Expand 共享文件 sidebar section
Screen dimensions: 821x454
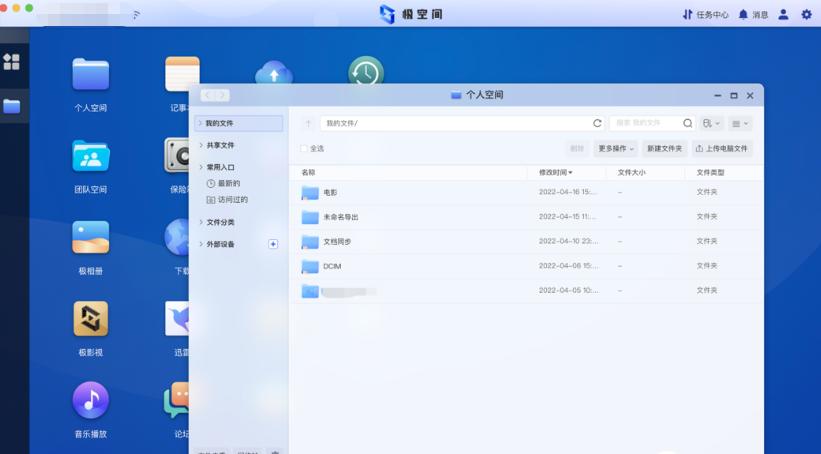(x=201, y=145)
